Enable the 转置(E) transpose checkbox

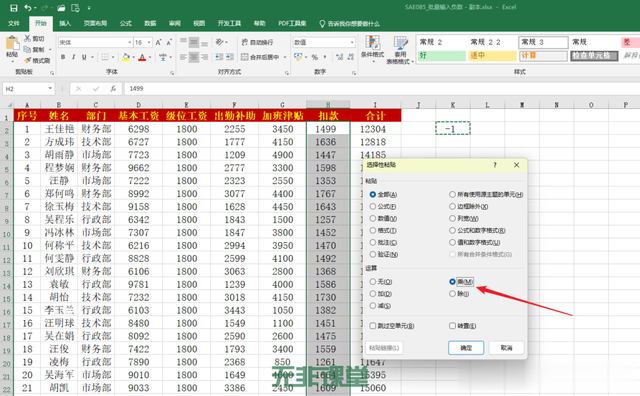click(452, 326)
